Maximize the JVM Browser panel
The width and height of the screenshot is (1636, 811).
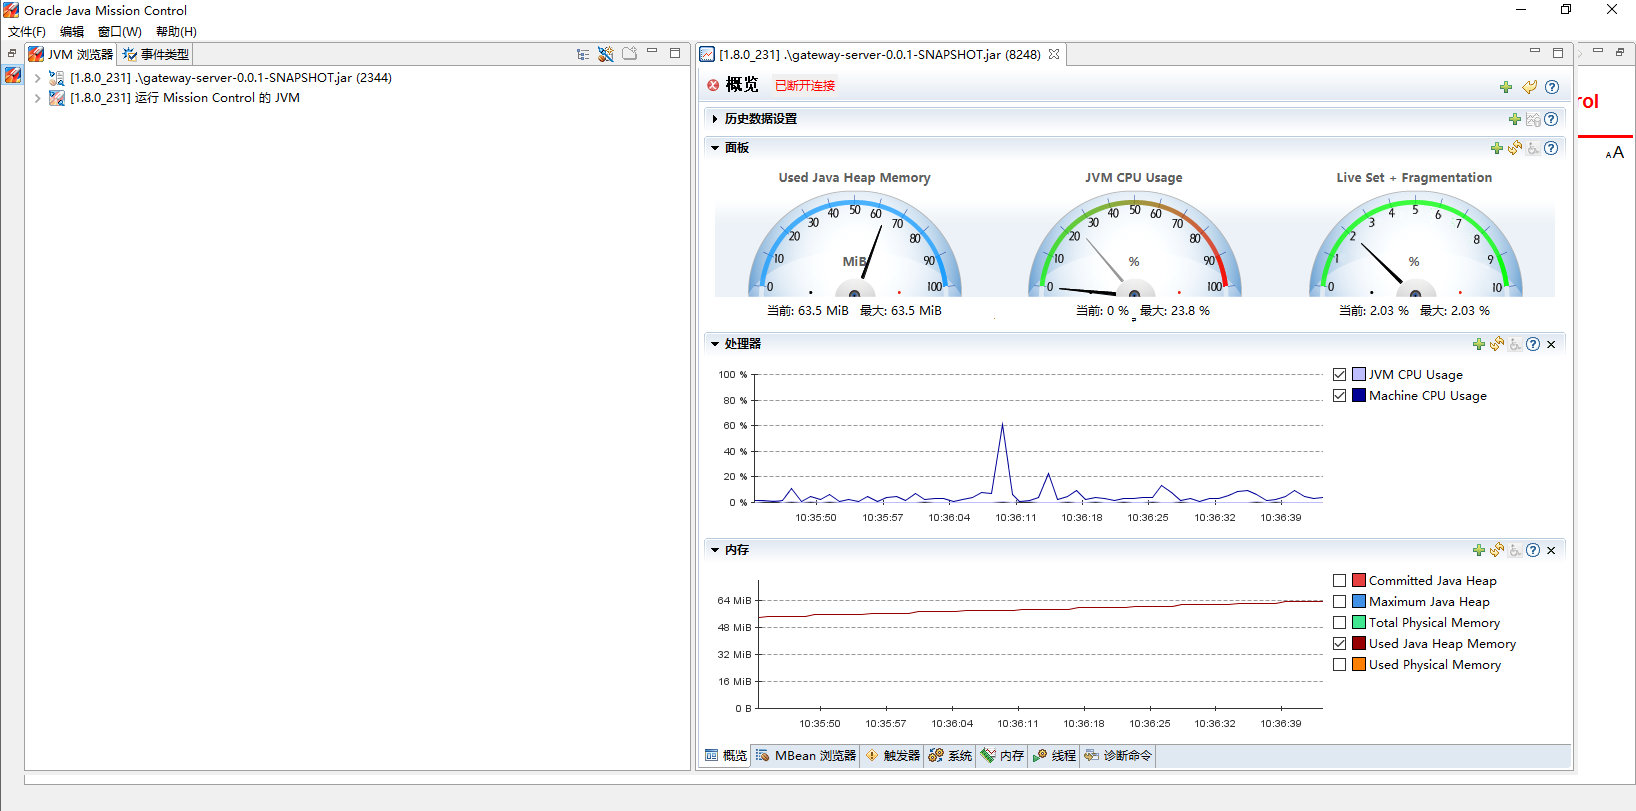tap(675, 53)
